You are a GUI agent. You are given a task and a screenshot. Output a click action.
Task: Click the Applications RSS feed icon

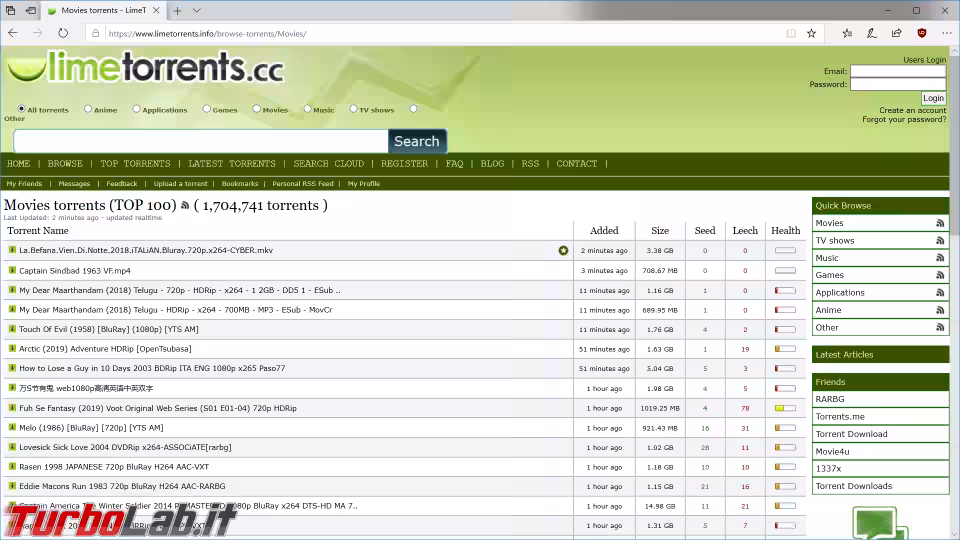tap(940, 293)
